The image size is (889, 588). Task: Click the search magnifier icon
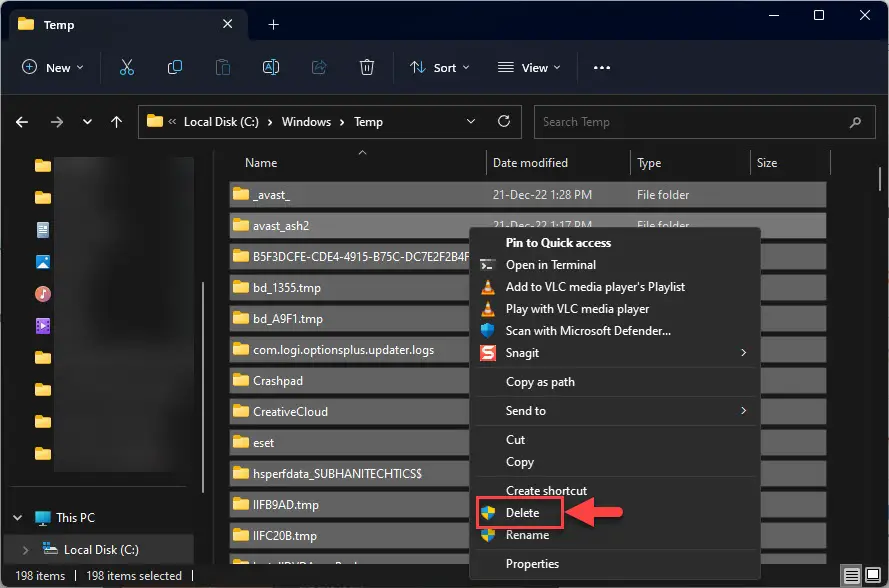click(855, 122)
